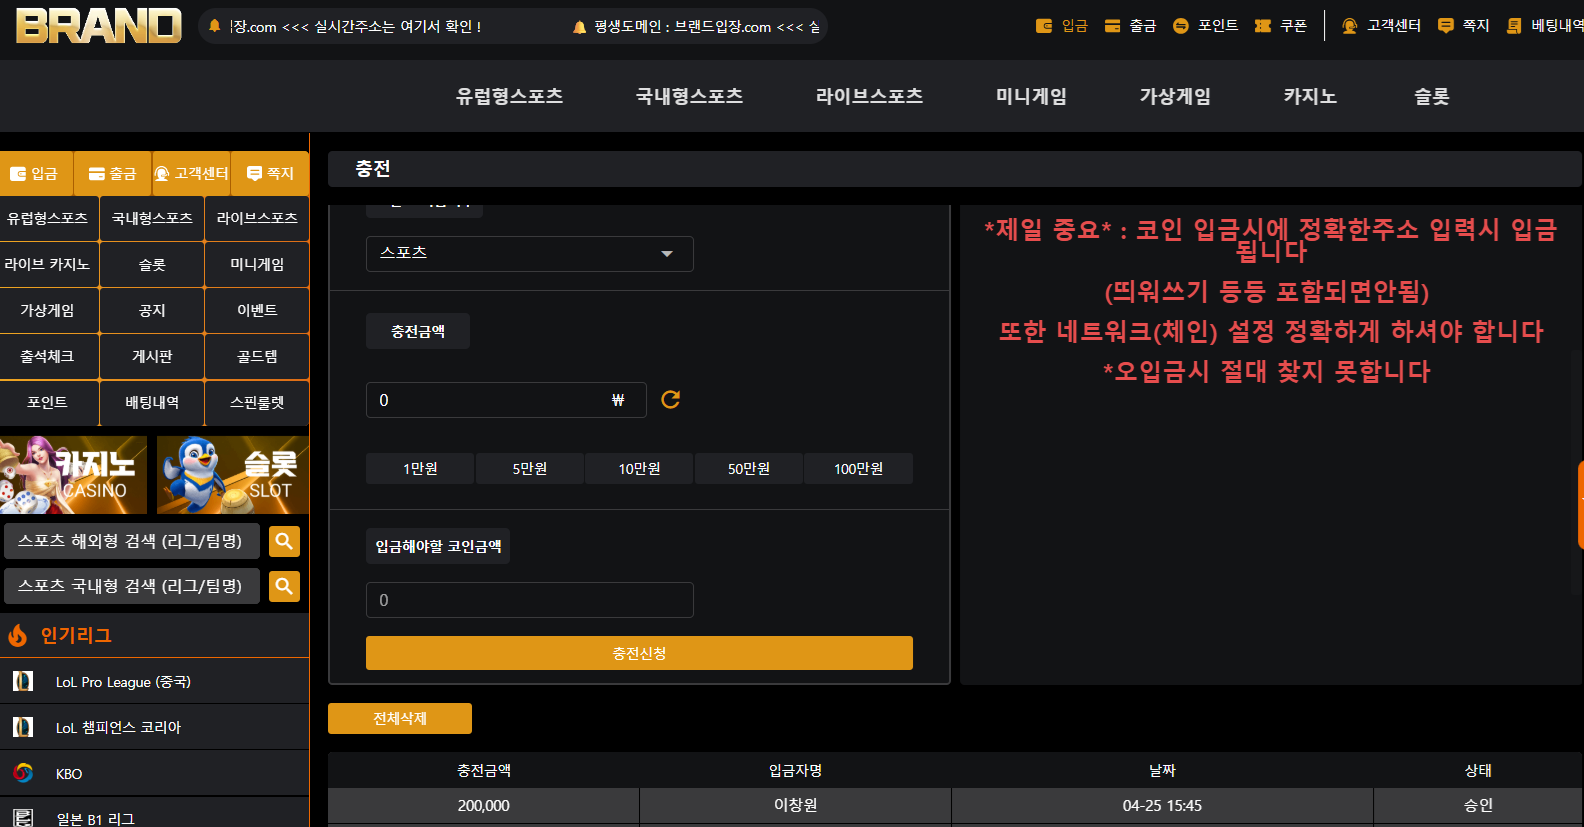
Task: Open 고객센터 in top header
Action: (1381, 26)
